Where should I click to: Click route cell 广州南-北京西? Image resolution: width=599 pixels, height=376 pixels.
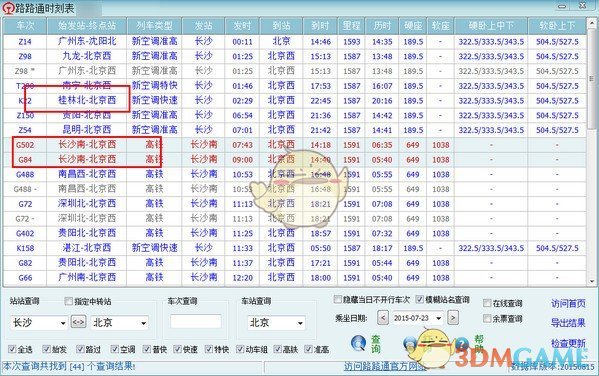87,277
